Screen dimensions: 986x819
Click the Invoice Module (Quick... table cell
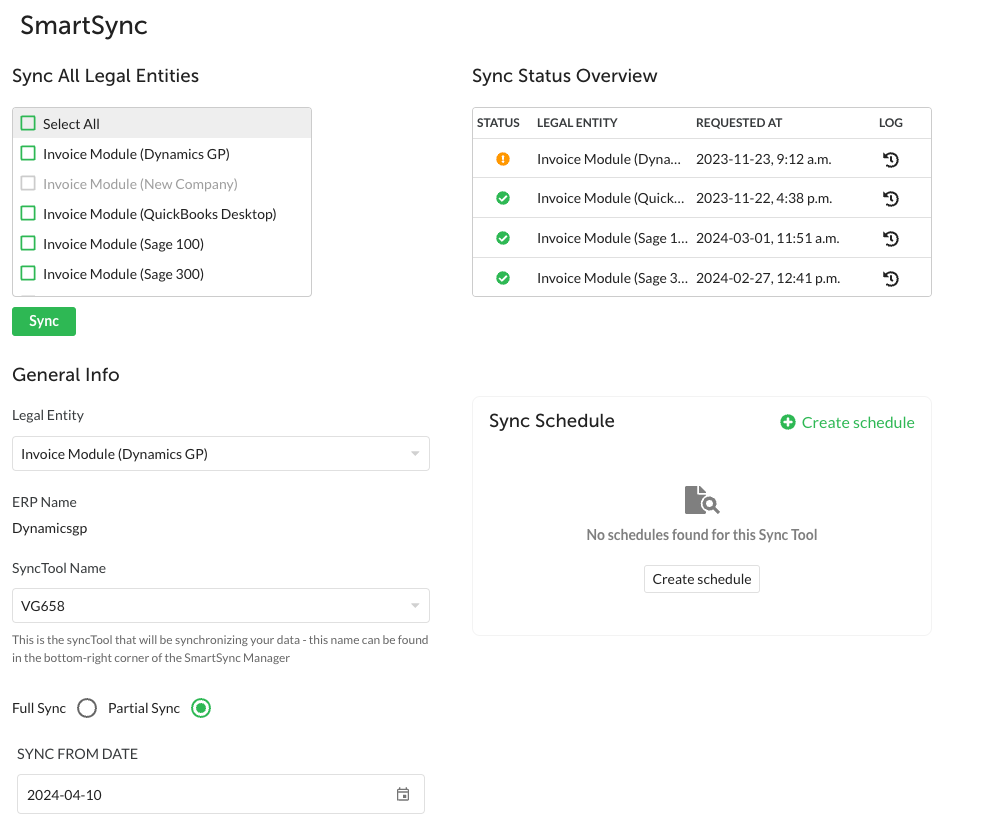tap(611, 198)
